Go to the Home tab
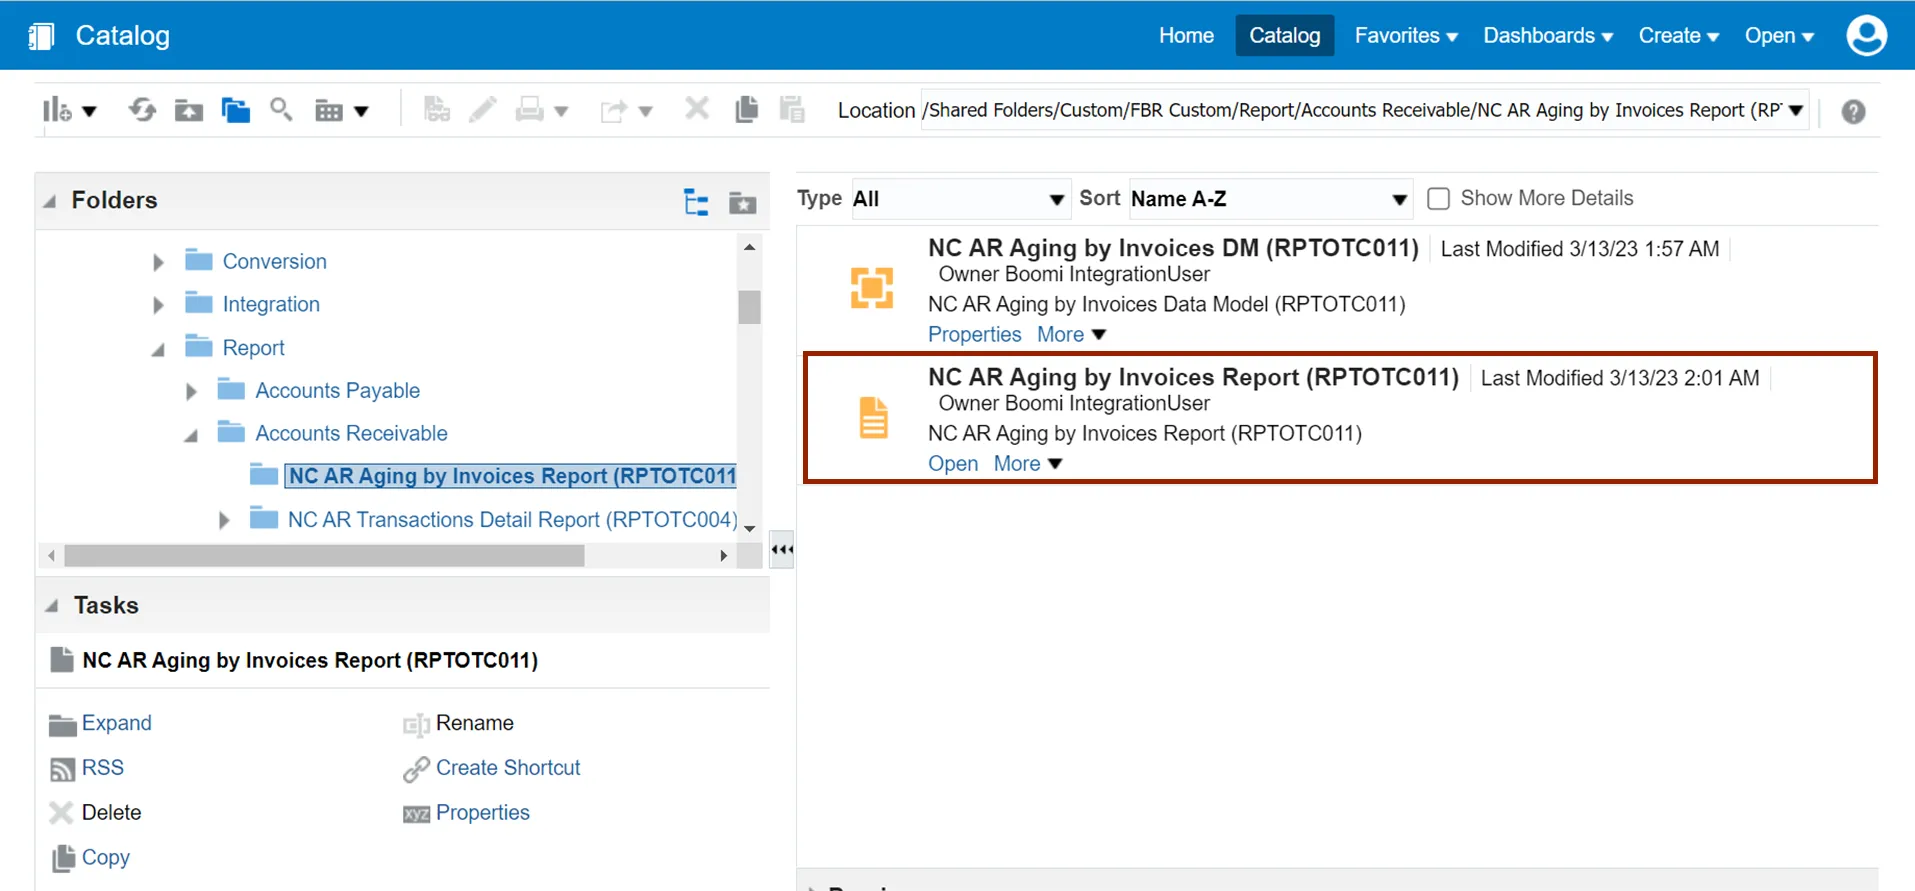The image size is (1915, 891). [1186, 36]
